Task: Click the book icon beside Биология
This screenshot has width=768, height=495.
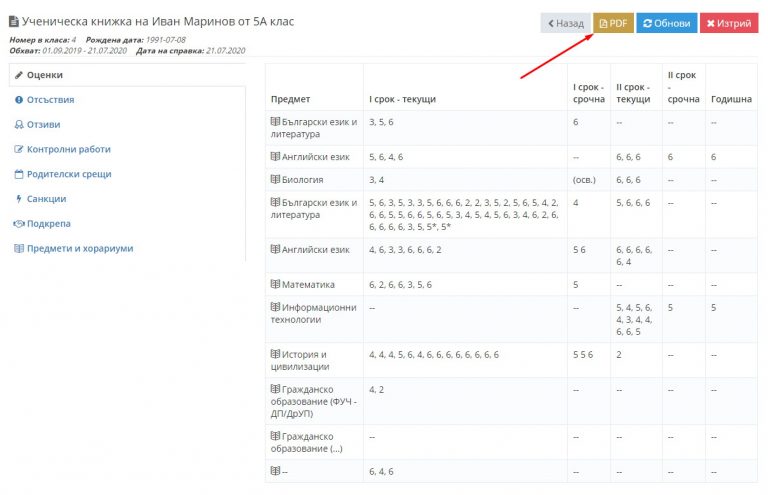Action: tap(275, 179)
